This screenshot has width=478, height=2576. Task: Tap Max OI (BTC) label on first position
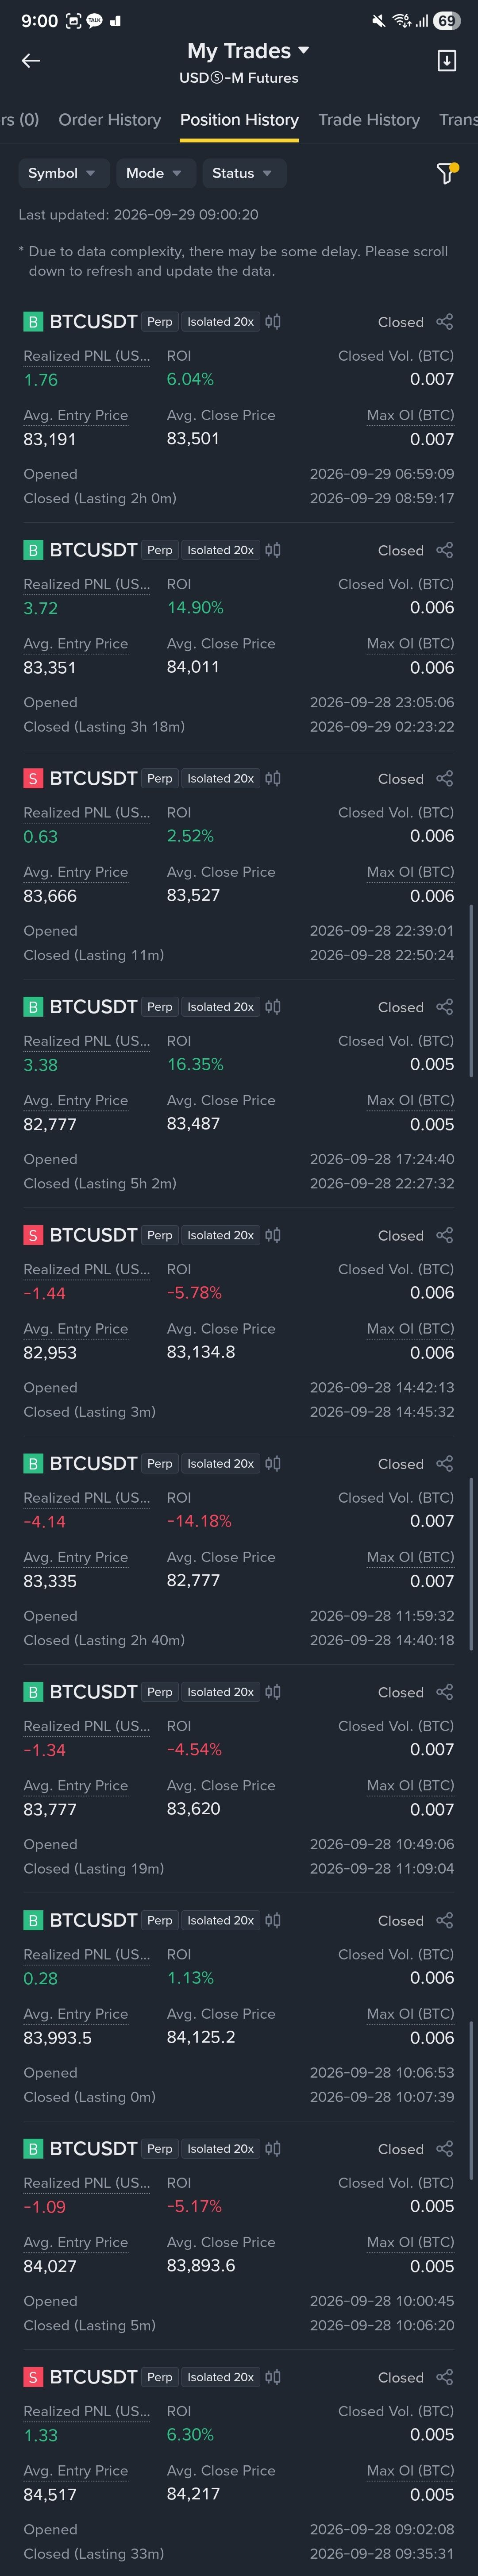point(410,415)
